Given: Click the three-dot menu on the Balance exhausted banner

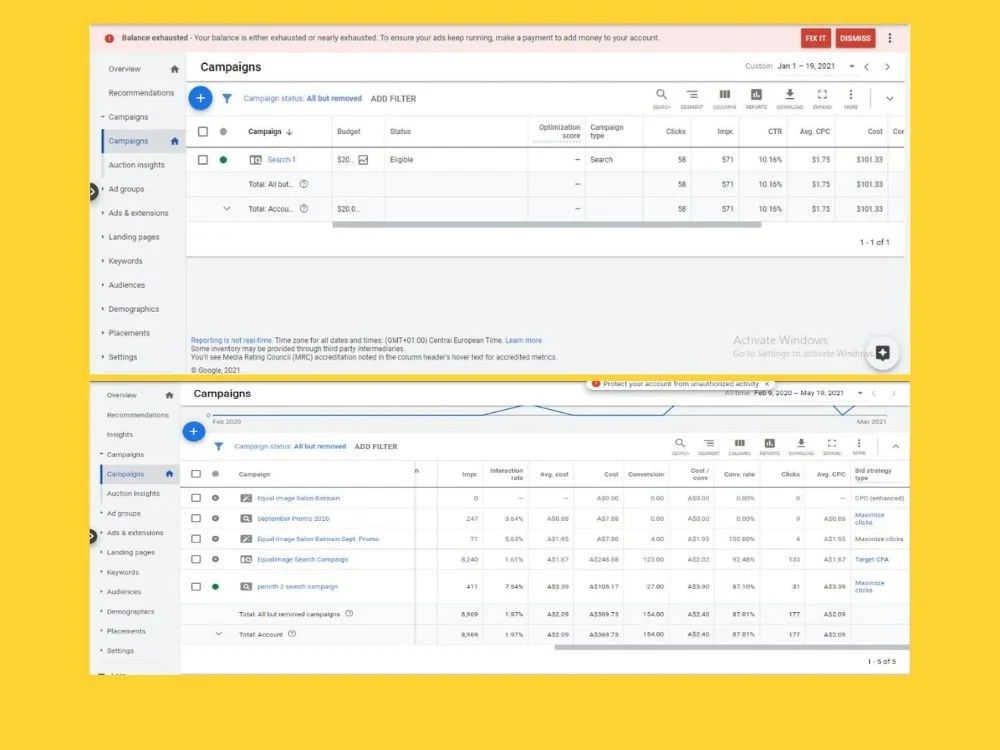Looking at the screenshot, I should [x=890, y=38].
